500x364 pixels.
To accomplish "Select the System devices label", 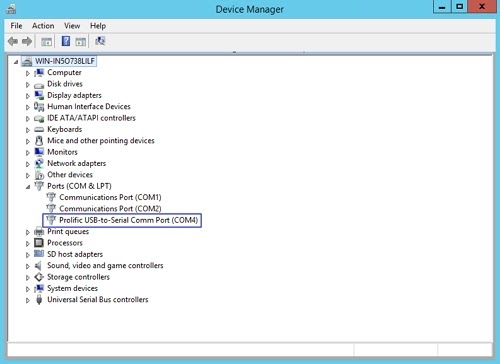I will (x=72, y=288).
